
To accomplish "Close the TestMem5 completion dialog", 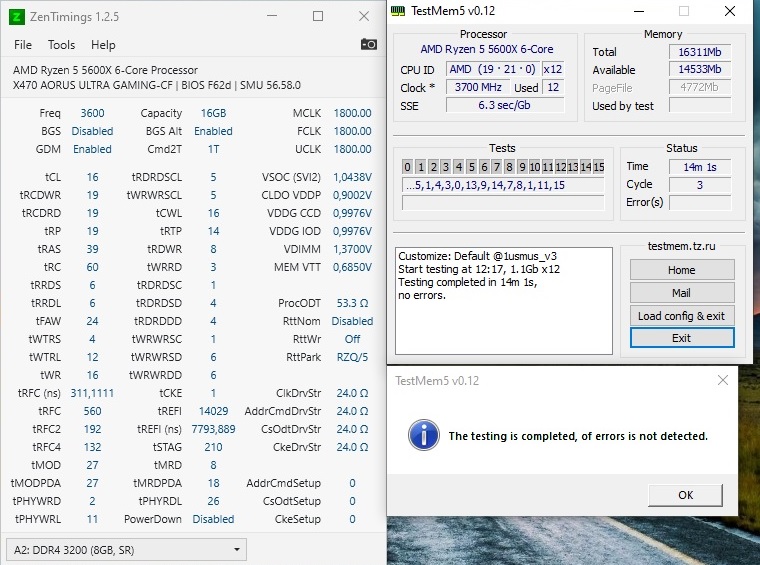I will pos(723,380).
